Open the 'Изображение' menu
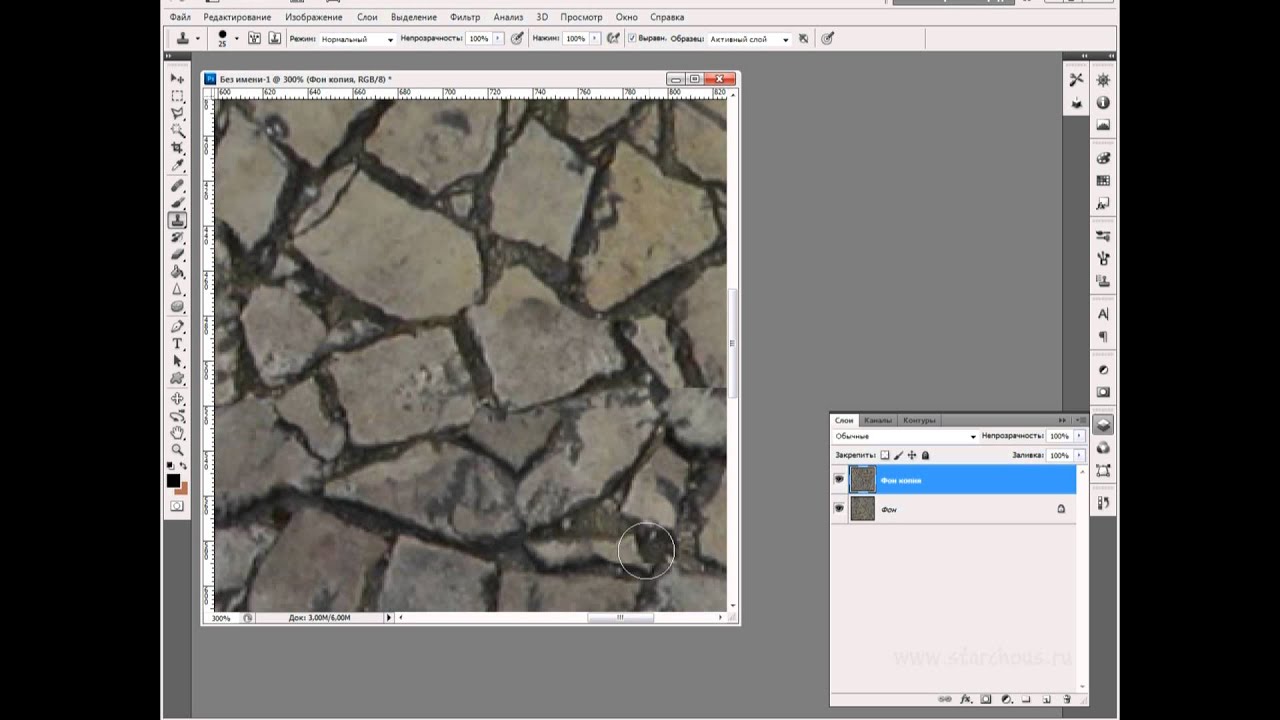The height and width of the screenshot is (720, 1280). tap(313, 17)
